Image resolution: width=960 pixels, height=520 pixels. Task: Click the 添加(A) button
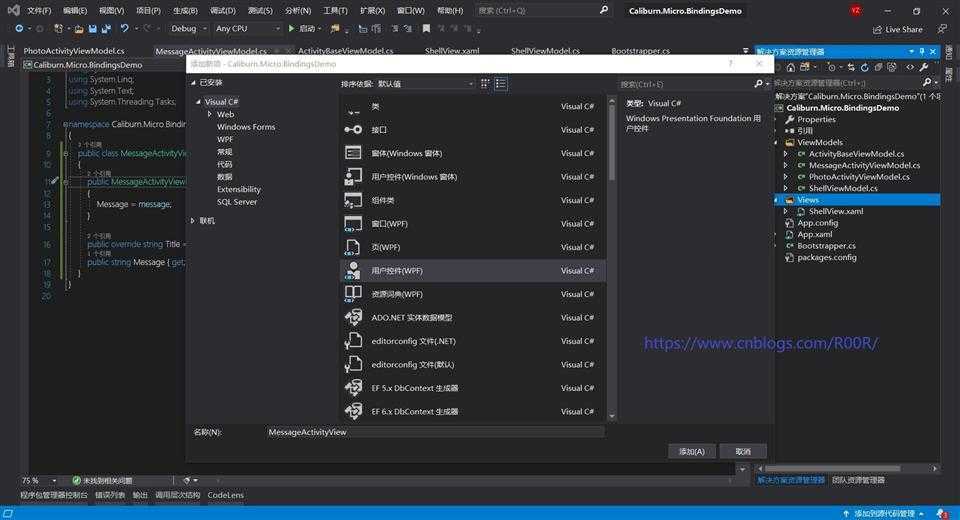click(x=692, y=451)
